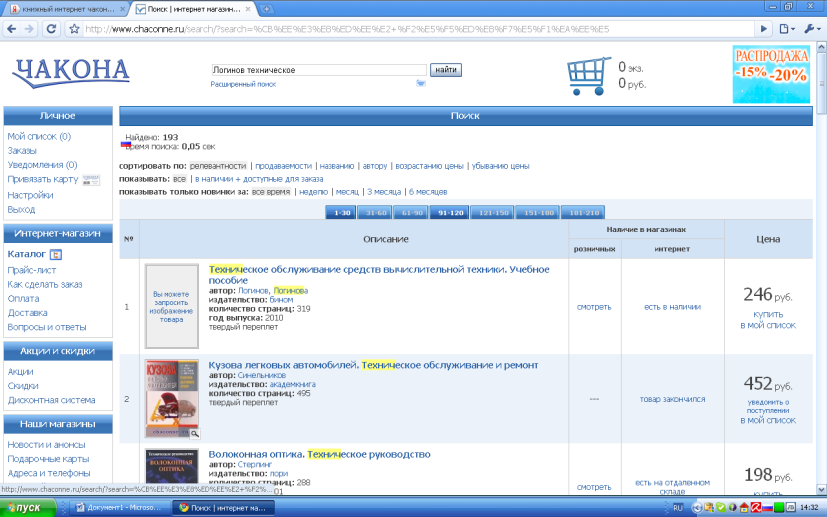827x517 pixels.
Task: Click the Каталог expand icon
Action: coord(55,255)
